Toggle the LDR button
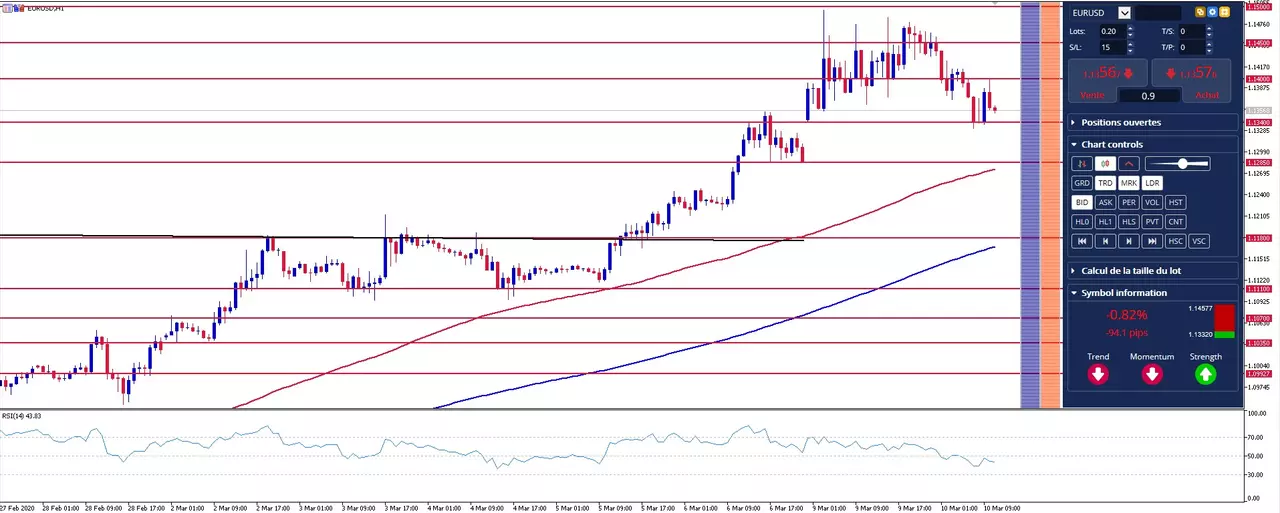 pos(1152,183)
